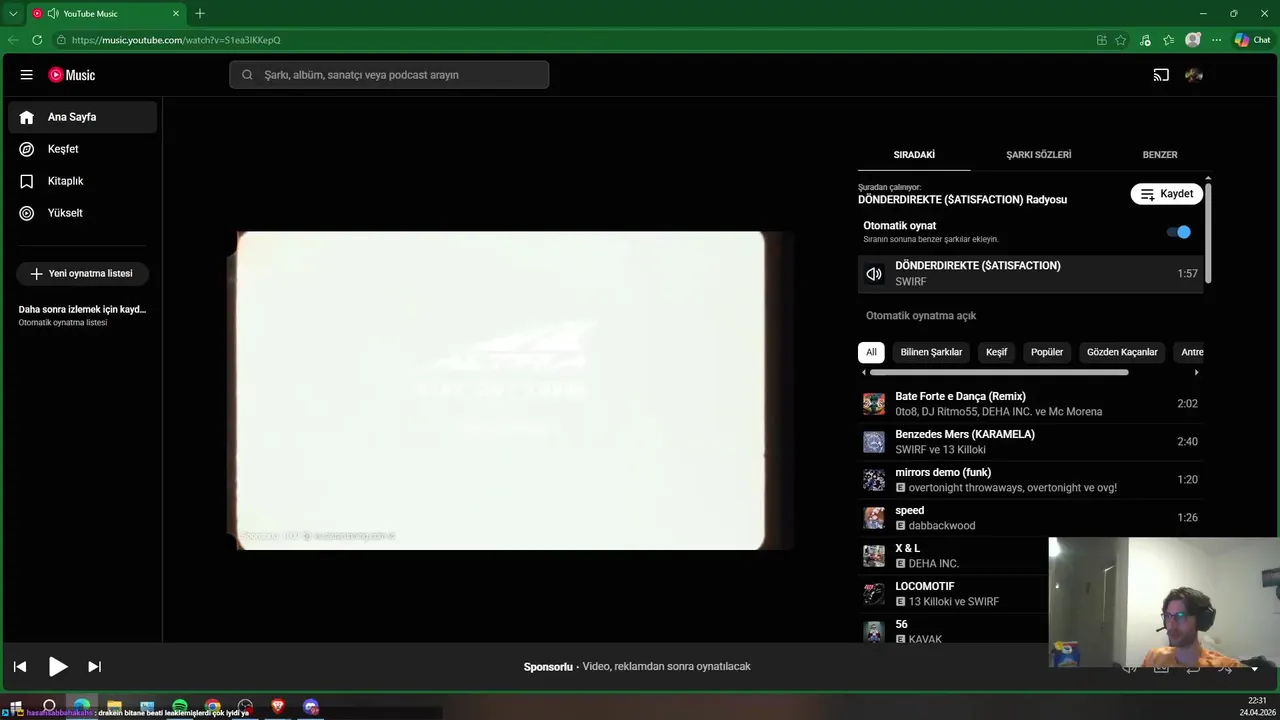Play mirrors demo (funk) from queue
1280x720 pixels.
(x=1030, y=480)
